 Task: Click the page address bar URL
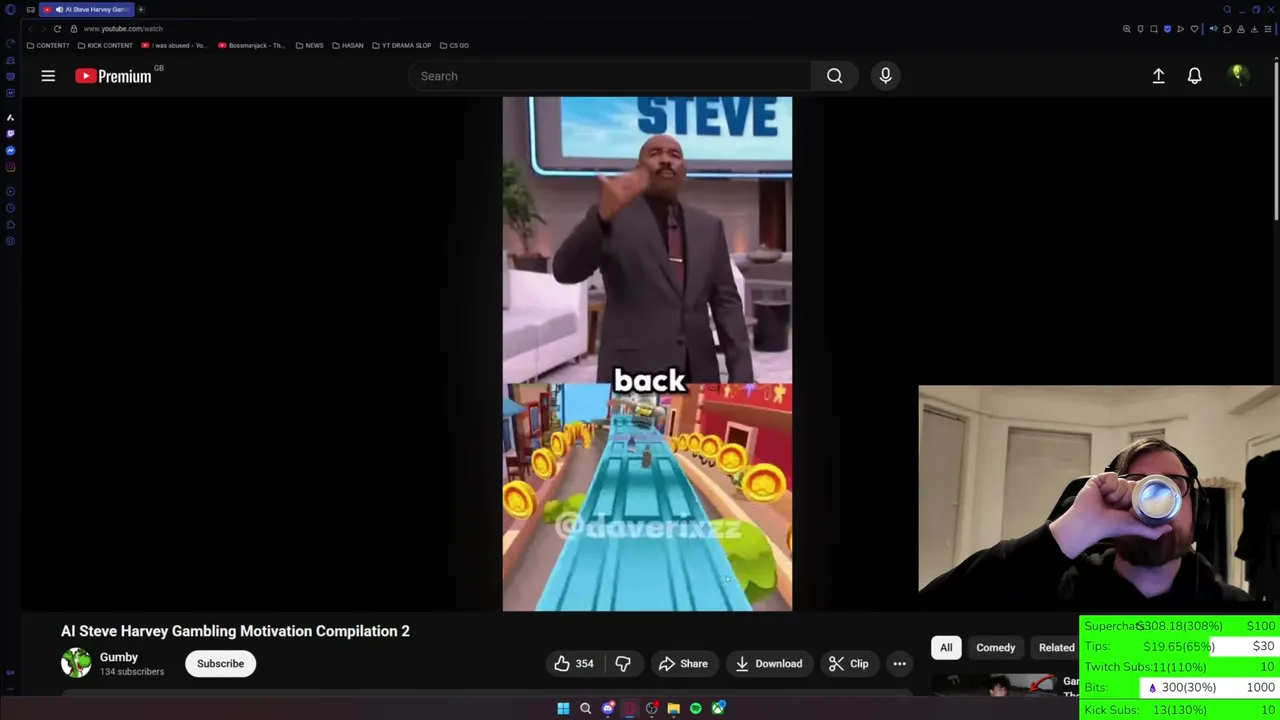pos(123,29)
